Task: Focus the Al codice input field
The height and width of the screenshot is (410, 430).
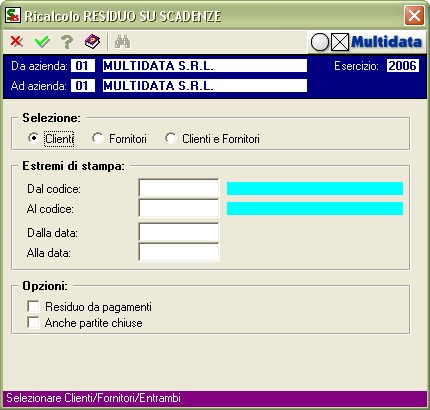Action: 179,208
